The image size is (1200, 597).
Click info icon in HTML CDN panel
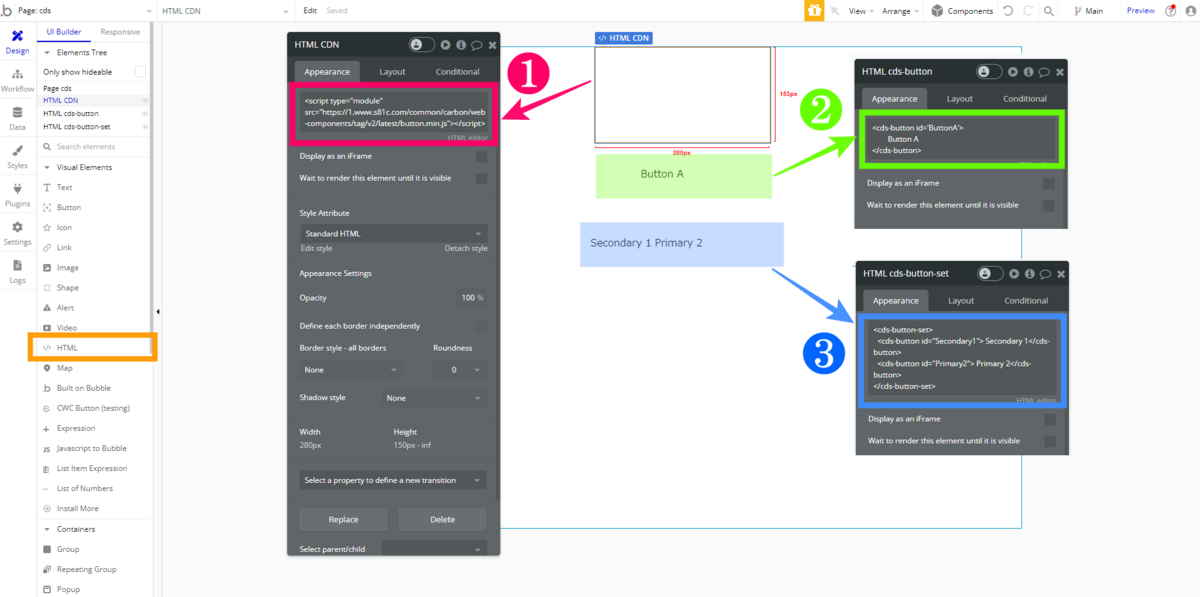pos(461,45)
